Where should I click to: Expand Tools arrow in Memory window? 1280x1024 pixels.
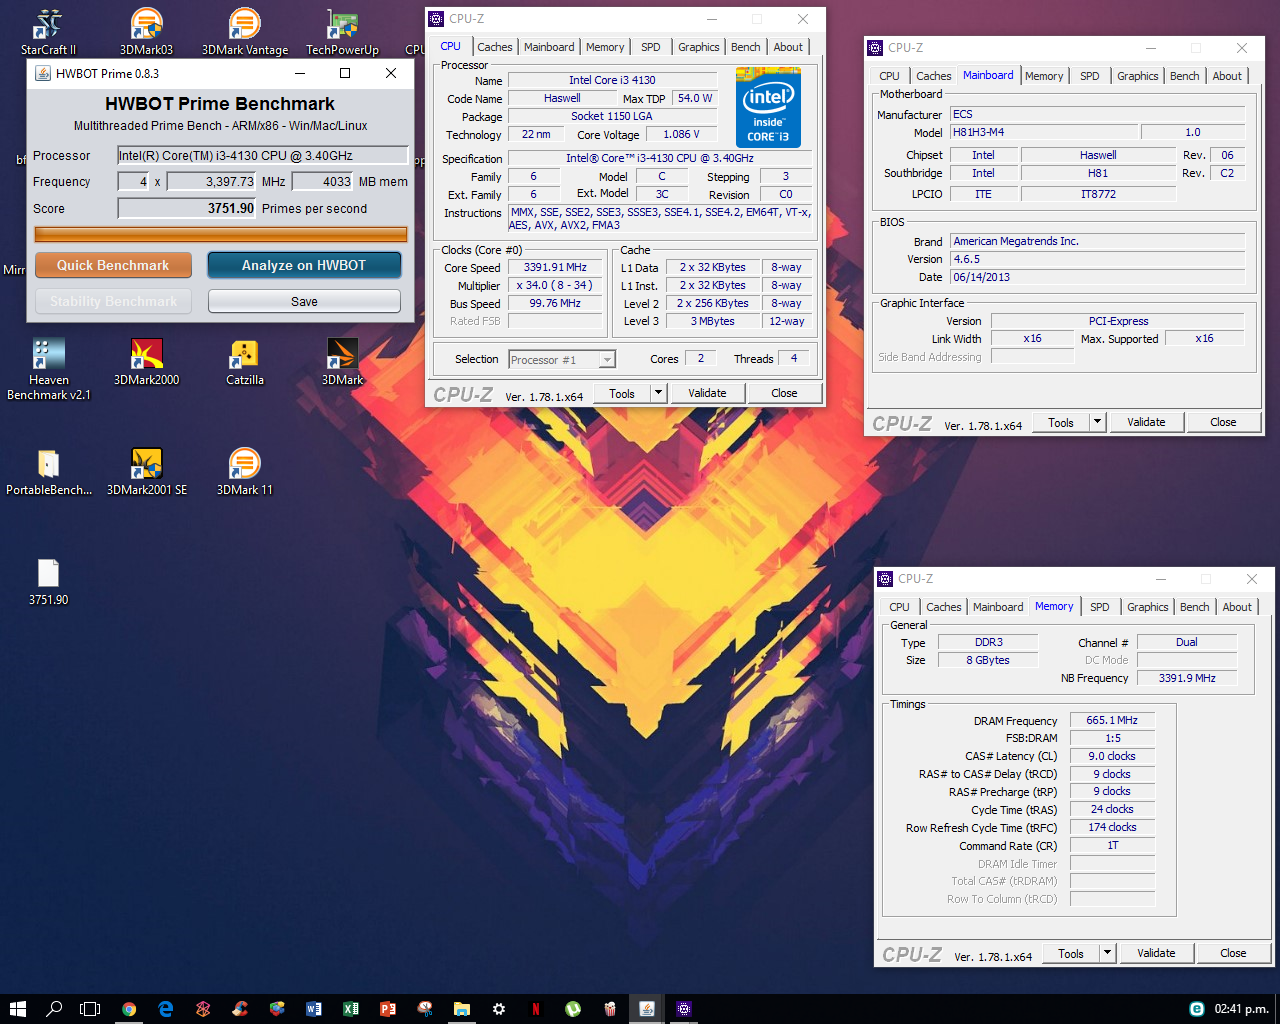(1107, 953)
